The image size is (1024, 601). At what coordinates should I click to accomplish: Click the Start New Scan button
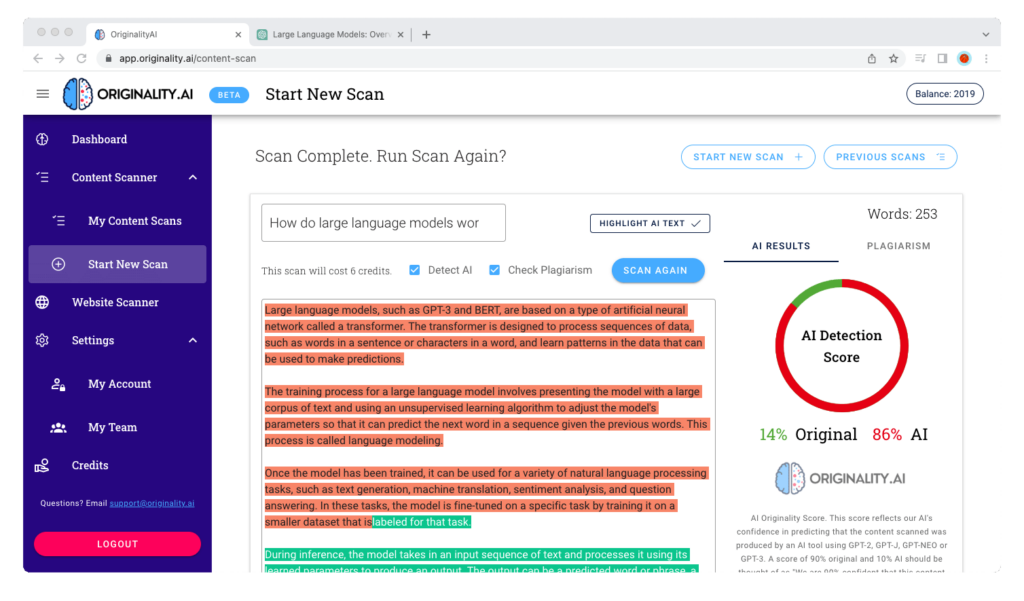point(748,157)
